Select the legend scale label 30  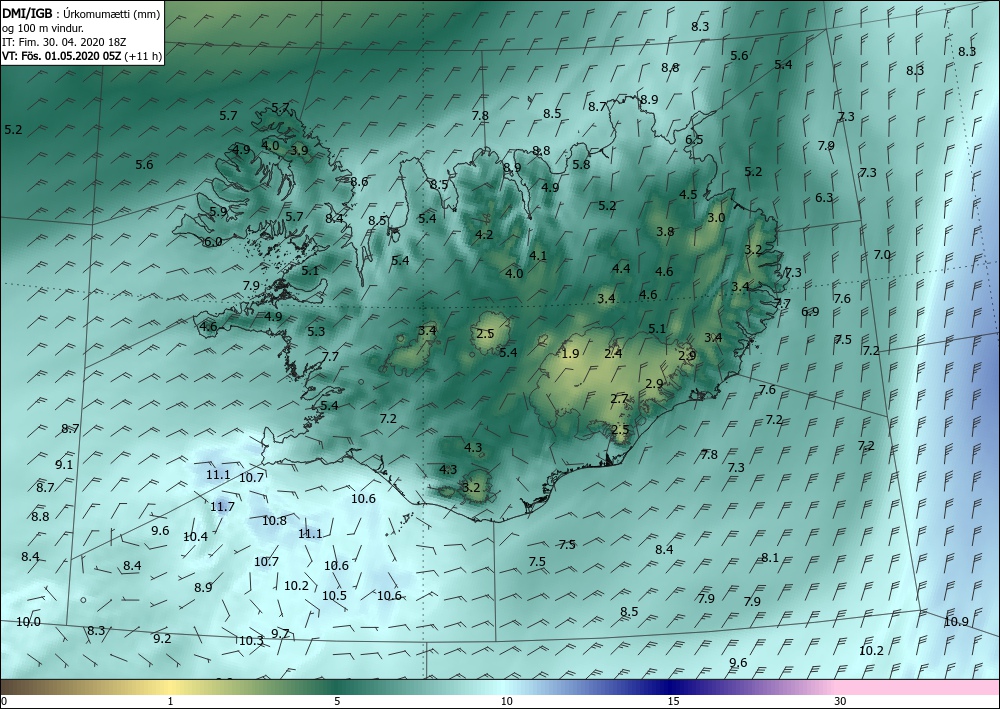pyautogui.click(x=841, y=701)
